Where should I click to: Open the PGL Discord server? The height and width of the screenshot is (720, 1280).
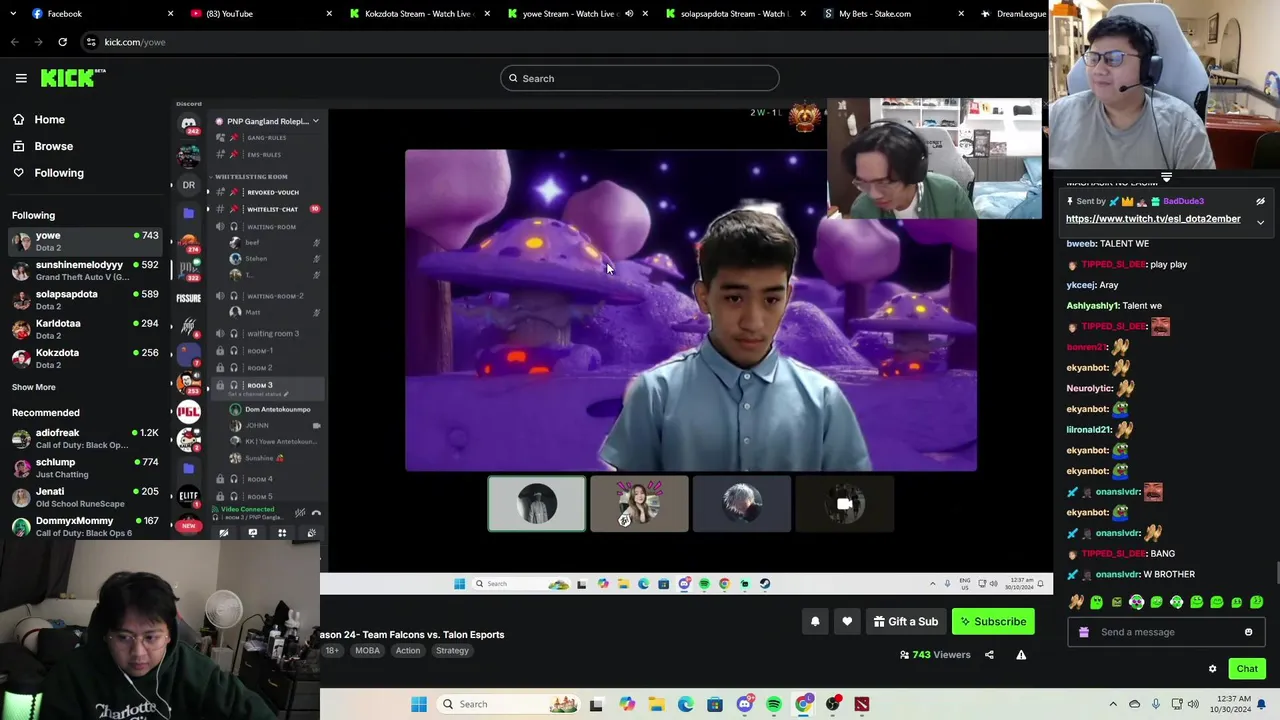coord(188,411)
